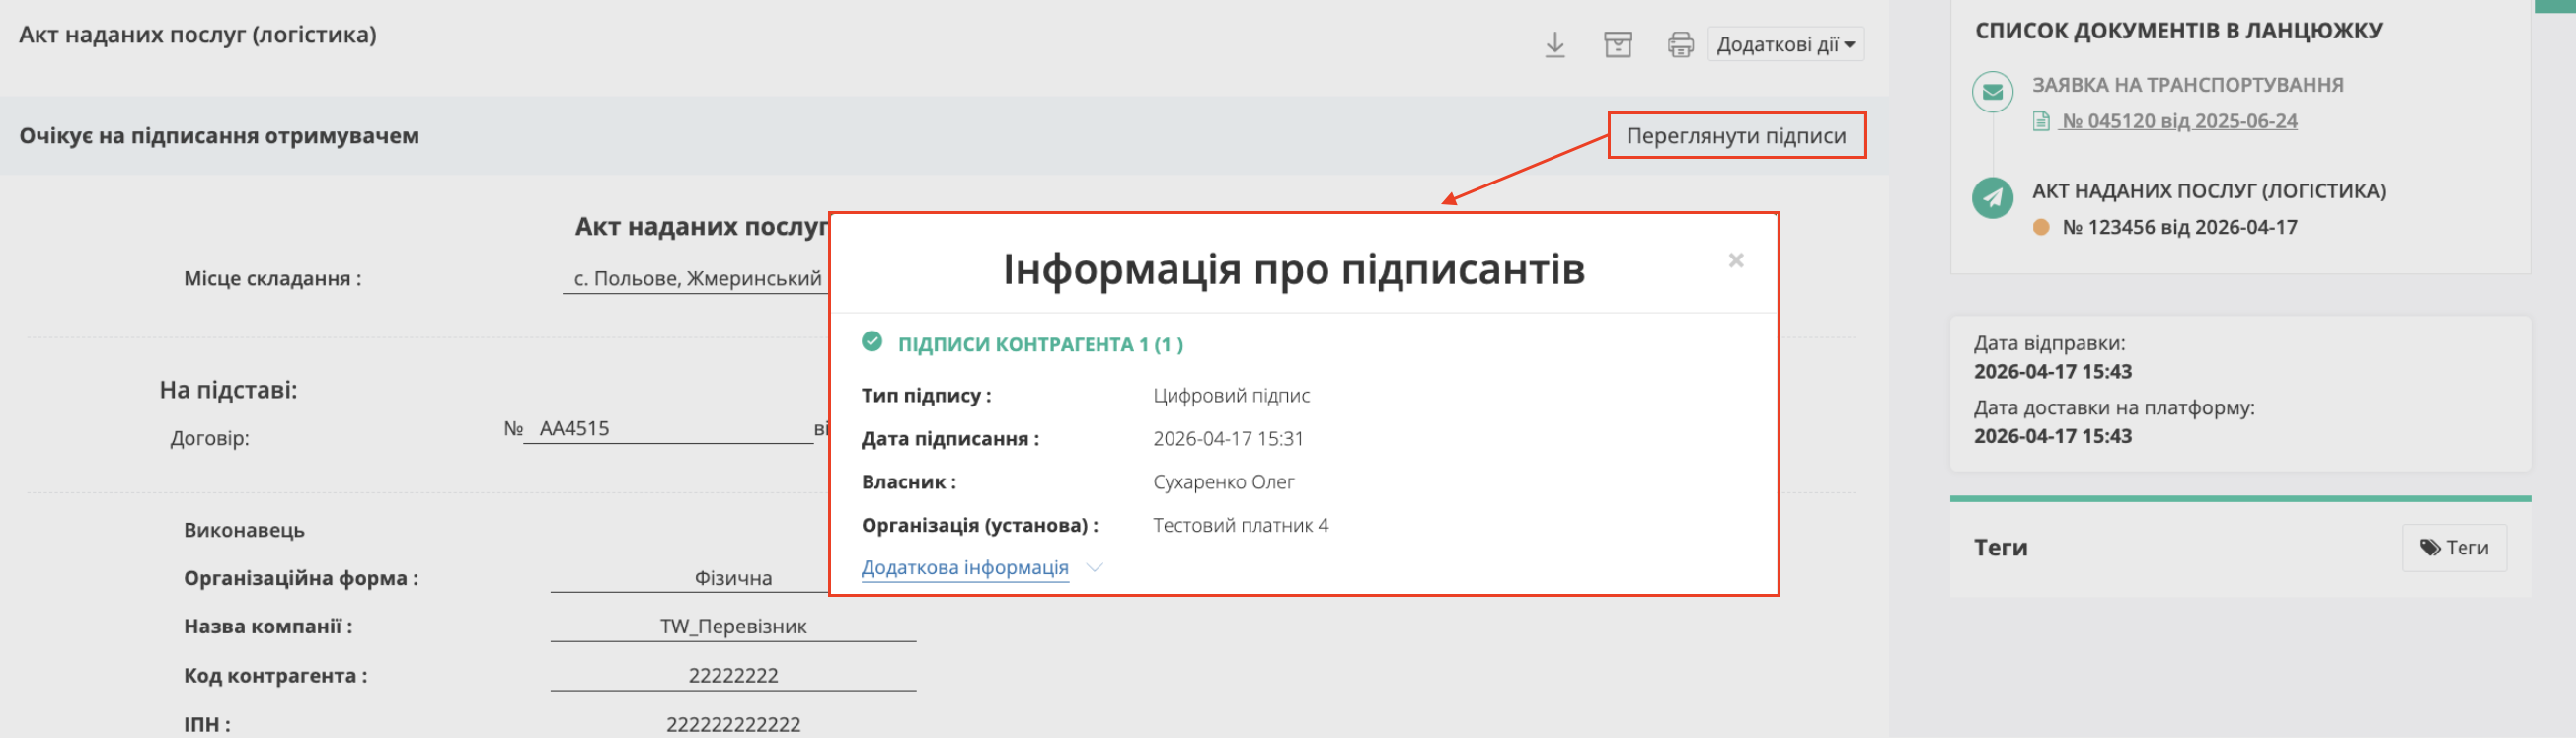Click the archive document icon
2576x738 pixels.
tap(1617, 45)
